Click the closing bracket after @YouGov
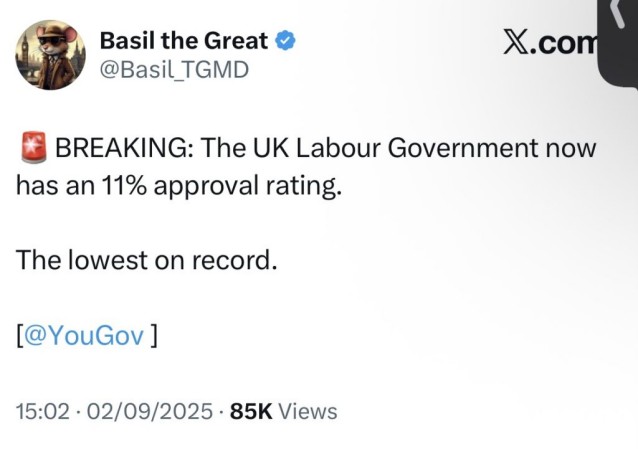Image resolution: width=638 pixels, height=449 pixels. [x=153, y=336]
